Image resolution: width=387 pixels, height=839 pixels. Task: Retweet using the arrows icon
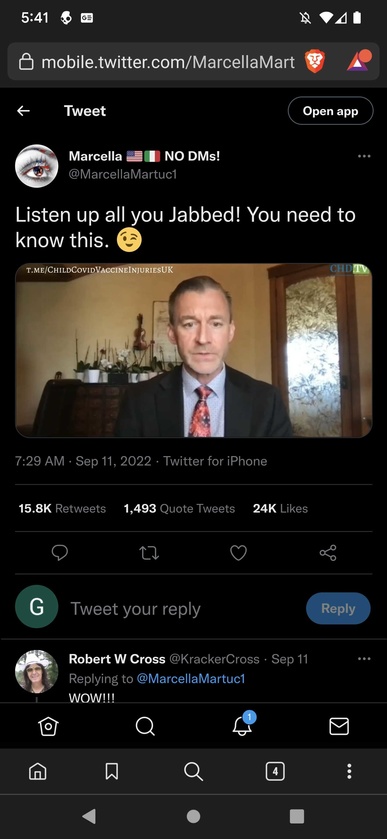[x=149, y=553]
